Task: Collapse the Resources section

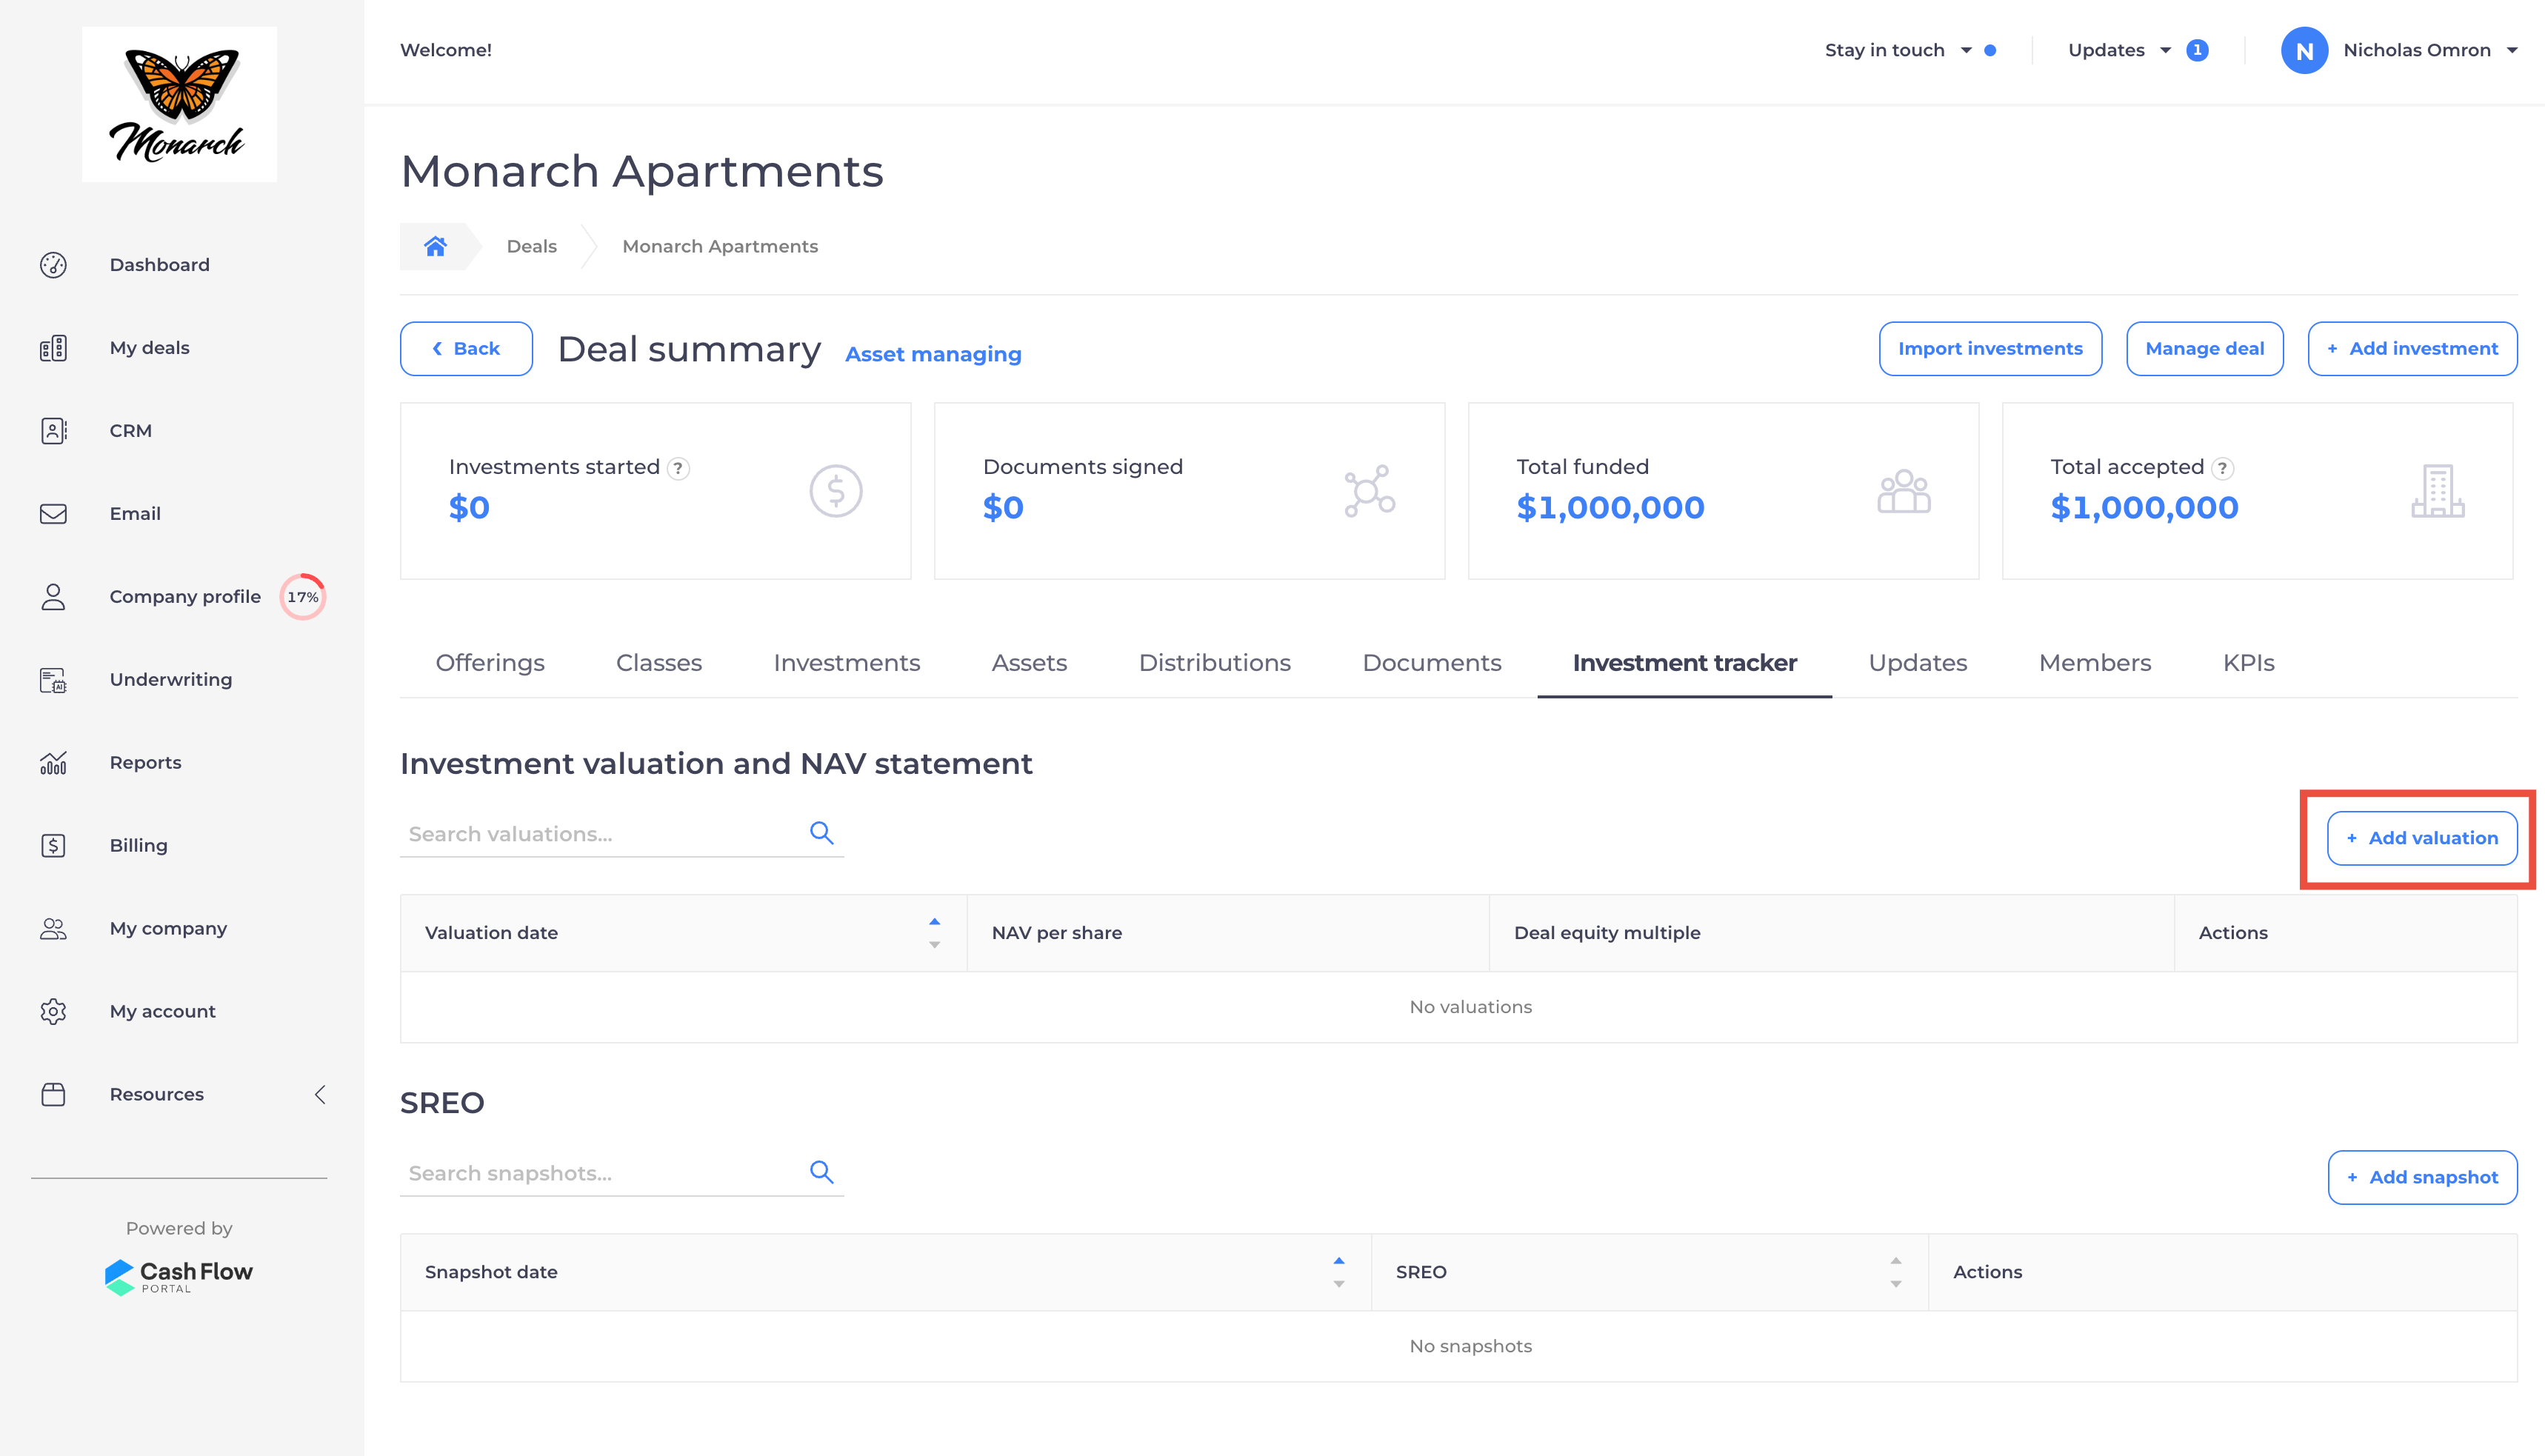Action: 319,1094
